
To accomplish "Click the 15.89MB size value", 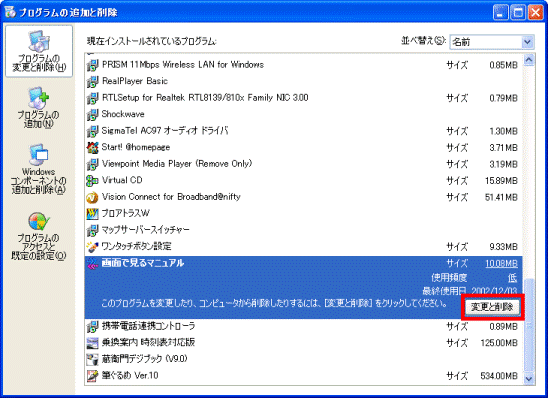I will (x=501, y=181).
